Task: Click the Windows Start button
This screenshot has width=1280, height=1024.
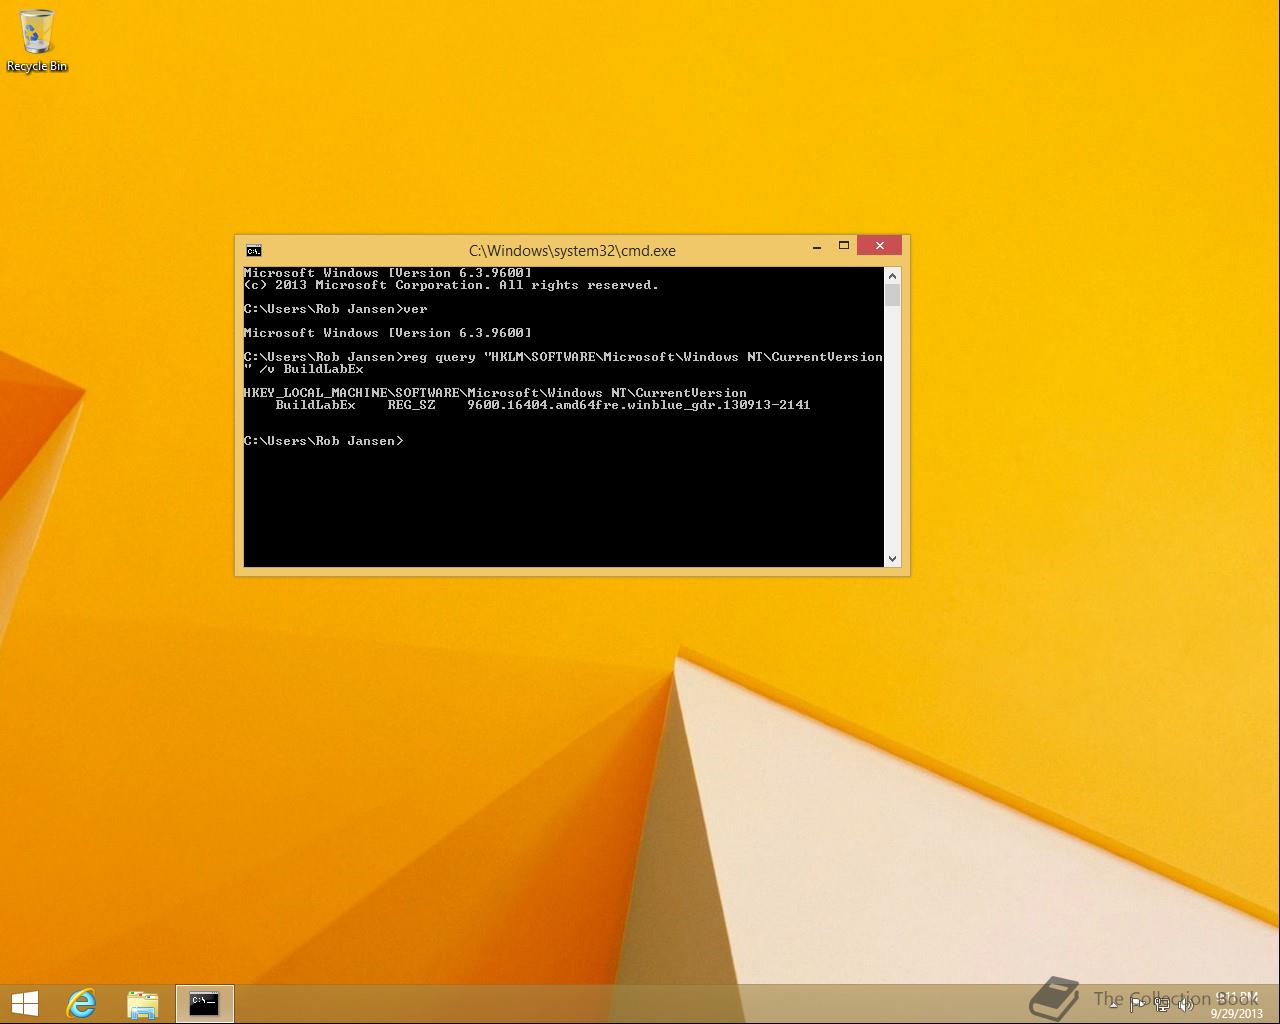Action: point(24,1003)
